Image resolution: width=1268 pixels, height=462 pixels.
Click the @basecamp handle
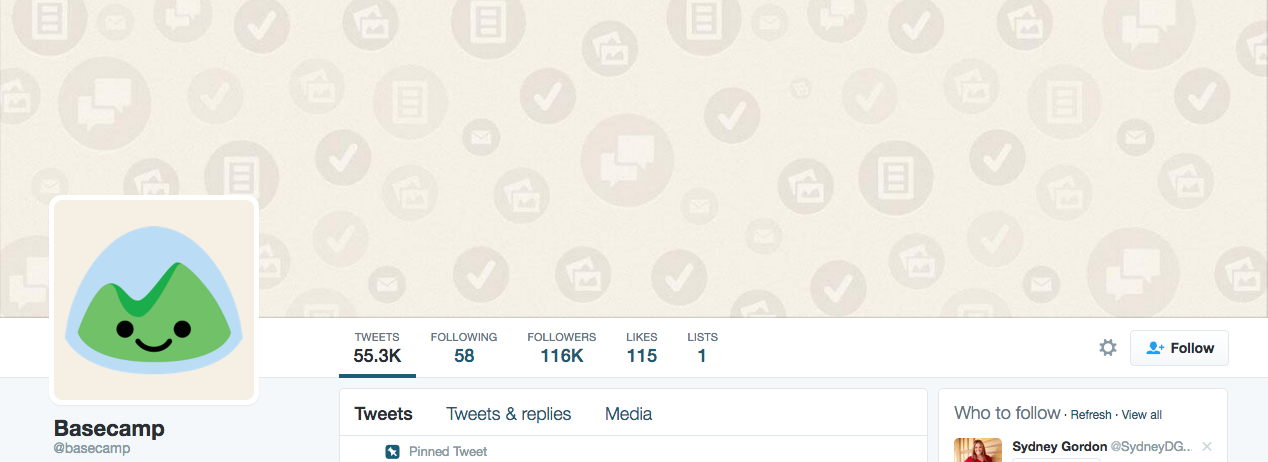pos(92,449)
